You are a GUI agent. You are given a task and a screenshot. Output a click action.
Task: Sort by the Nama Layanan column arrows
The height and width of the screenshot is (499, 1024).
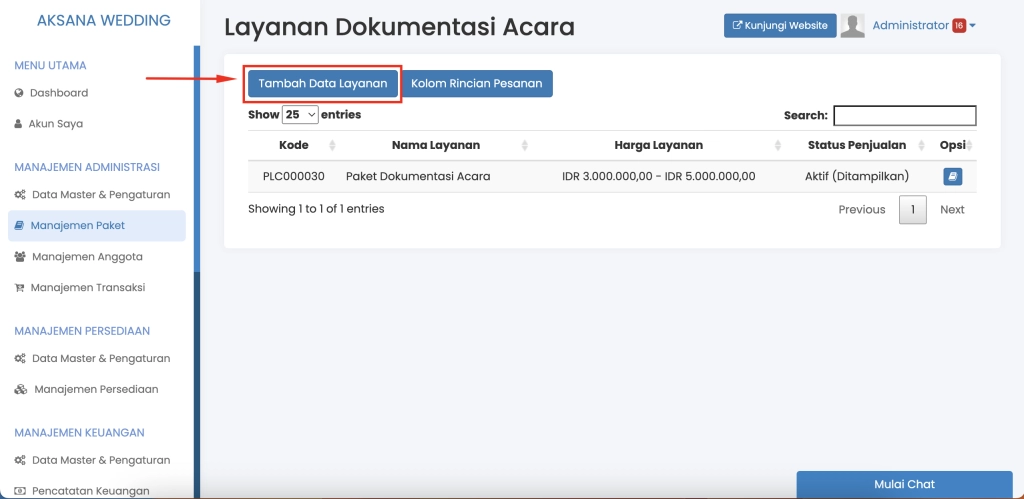tap(524, 145)
